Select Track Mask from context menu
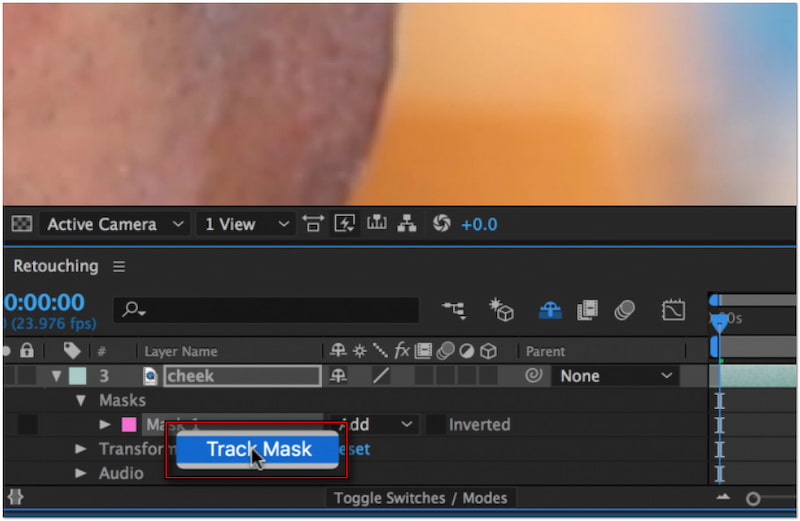800x521 pixels. (259, 449)
